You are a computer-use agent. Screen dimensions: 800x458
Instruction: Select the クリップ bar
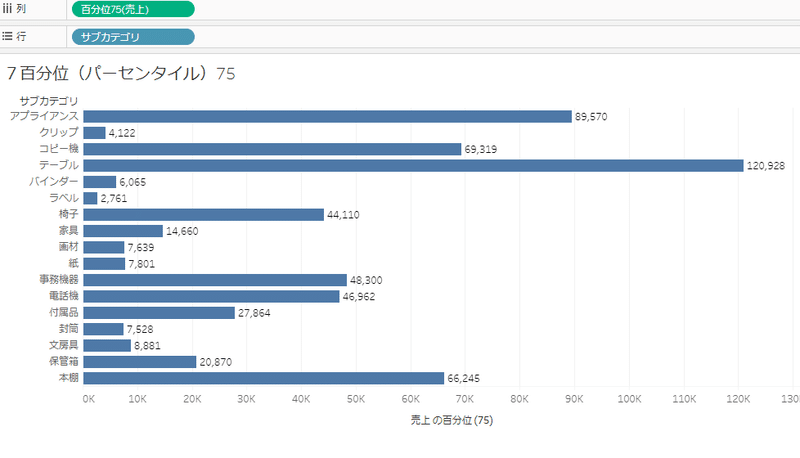pyautogui.click(x=94, y=133)
